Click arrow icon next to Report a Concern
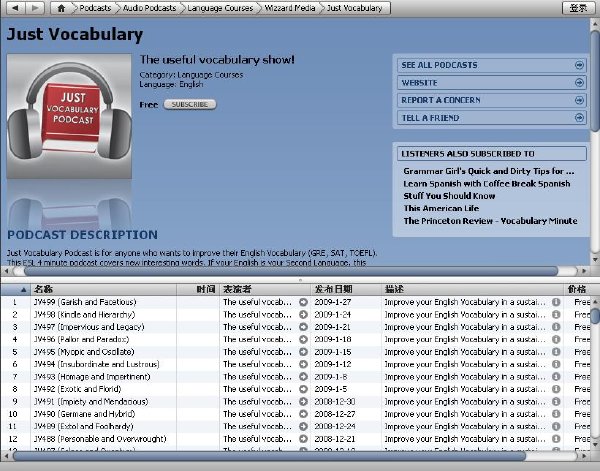Screen dimensions: 600x471 pyautogui.click(x=579, y=100)
